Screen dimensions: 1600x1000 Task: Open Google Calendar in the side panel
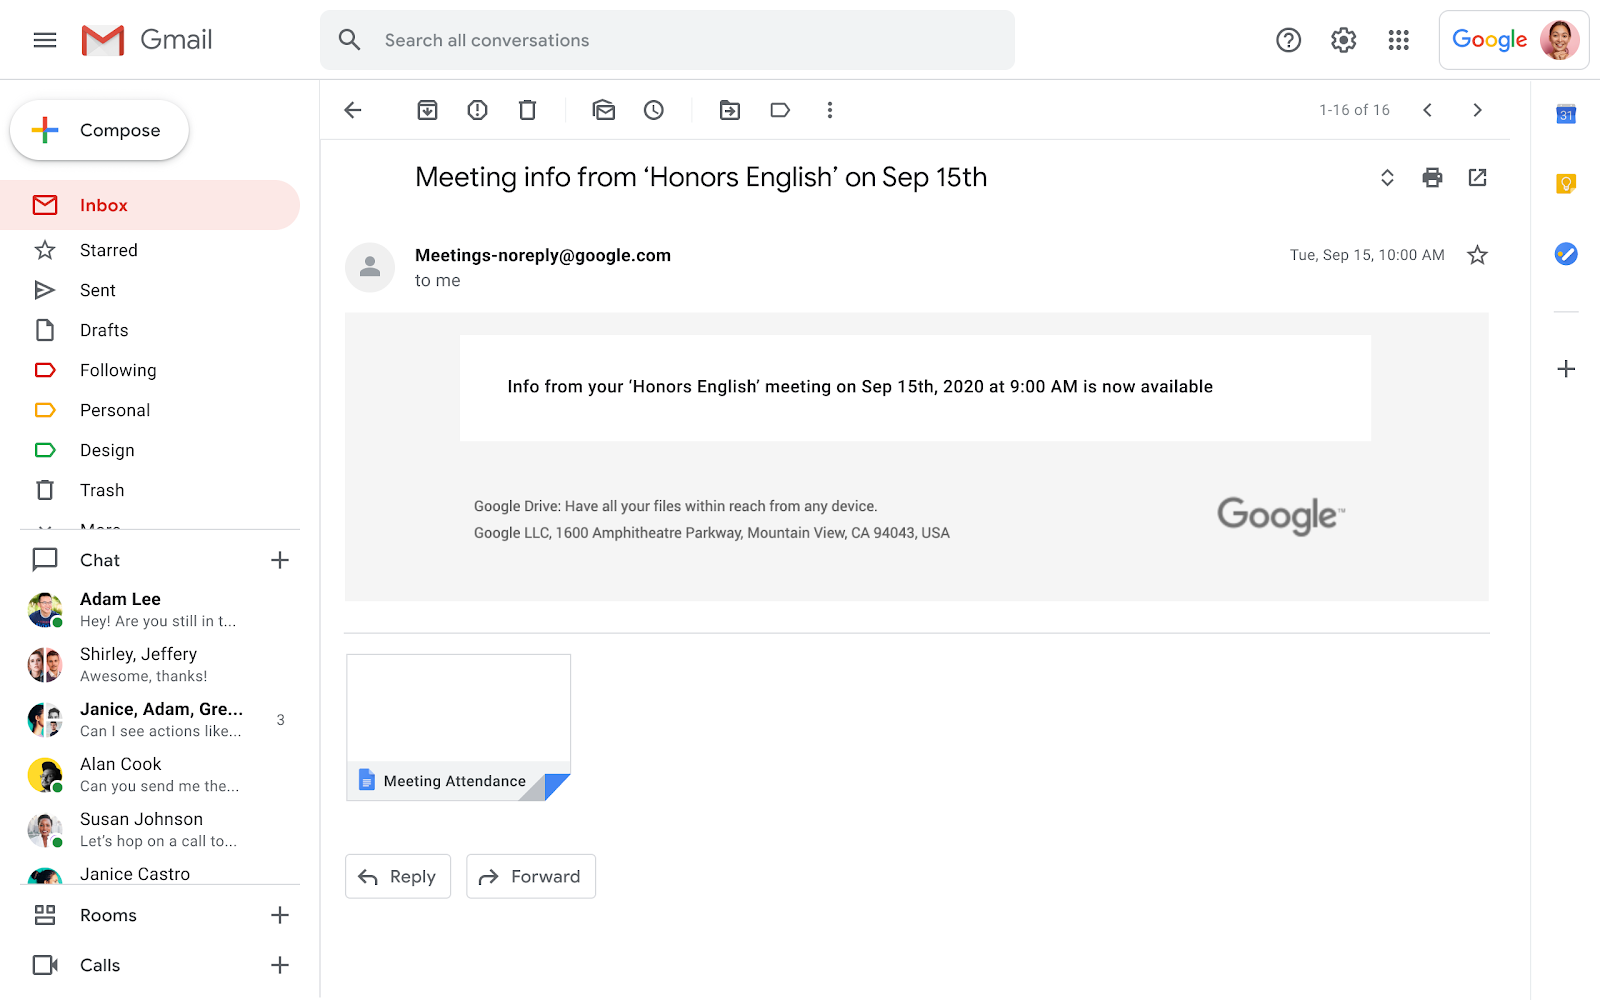point(1565,116)
